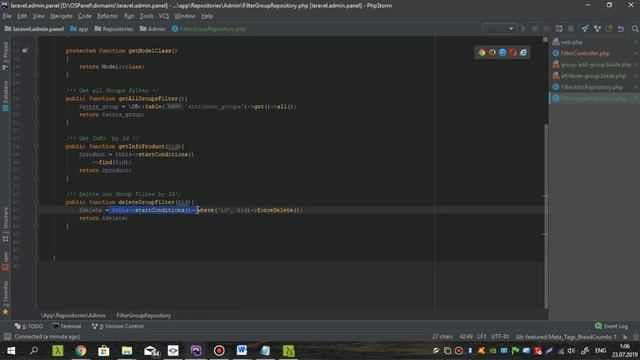Click the editor vertical scrollbar thumb
Screen dimensions: 640x360
[x=546, y=216]
